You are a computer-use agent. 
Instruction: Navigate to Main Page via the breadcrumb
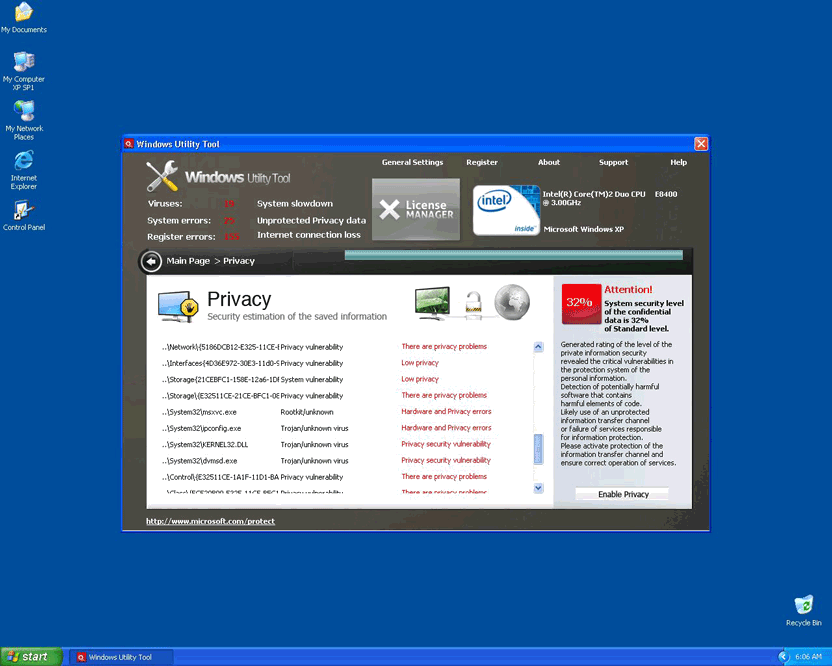(x=187, y=261)
